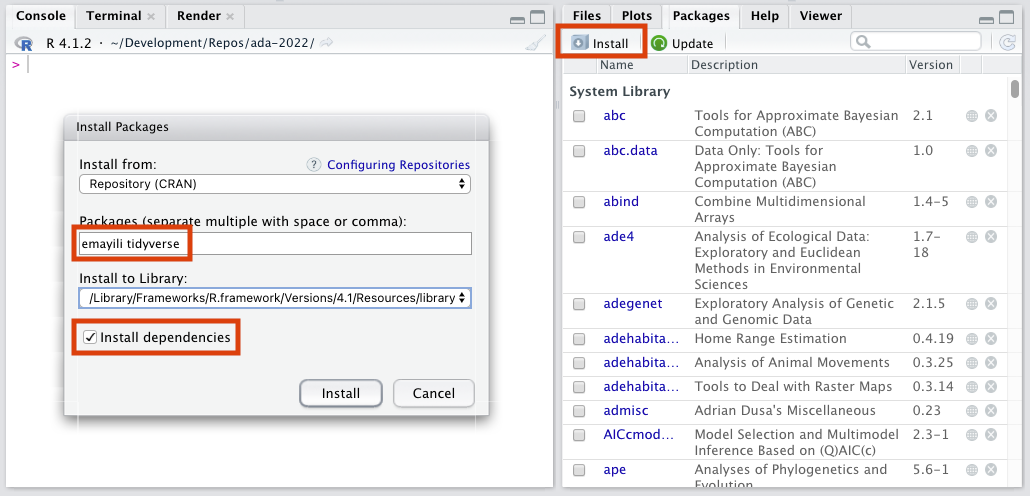This screenshot has width=1030, height=496.
Task: Click the Cancel button in Install Packages
Action: [433, 393]
